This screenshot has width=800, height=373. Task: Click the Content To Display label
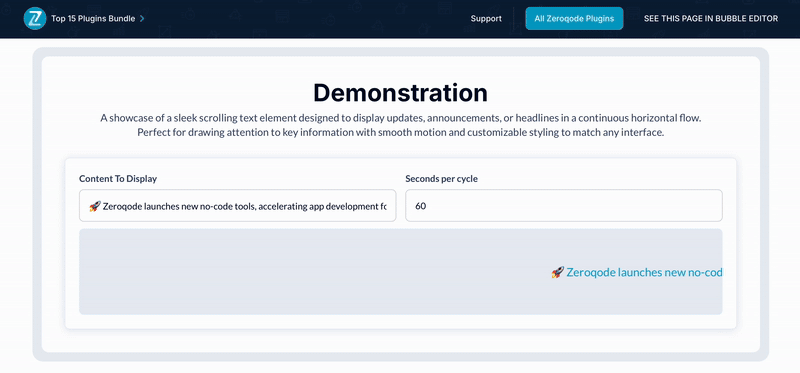[118, 179]
